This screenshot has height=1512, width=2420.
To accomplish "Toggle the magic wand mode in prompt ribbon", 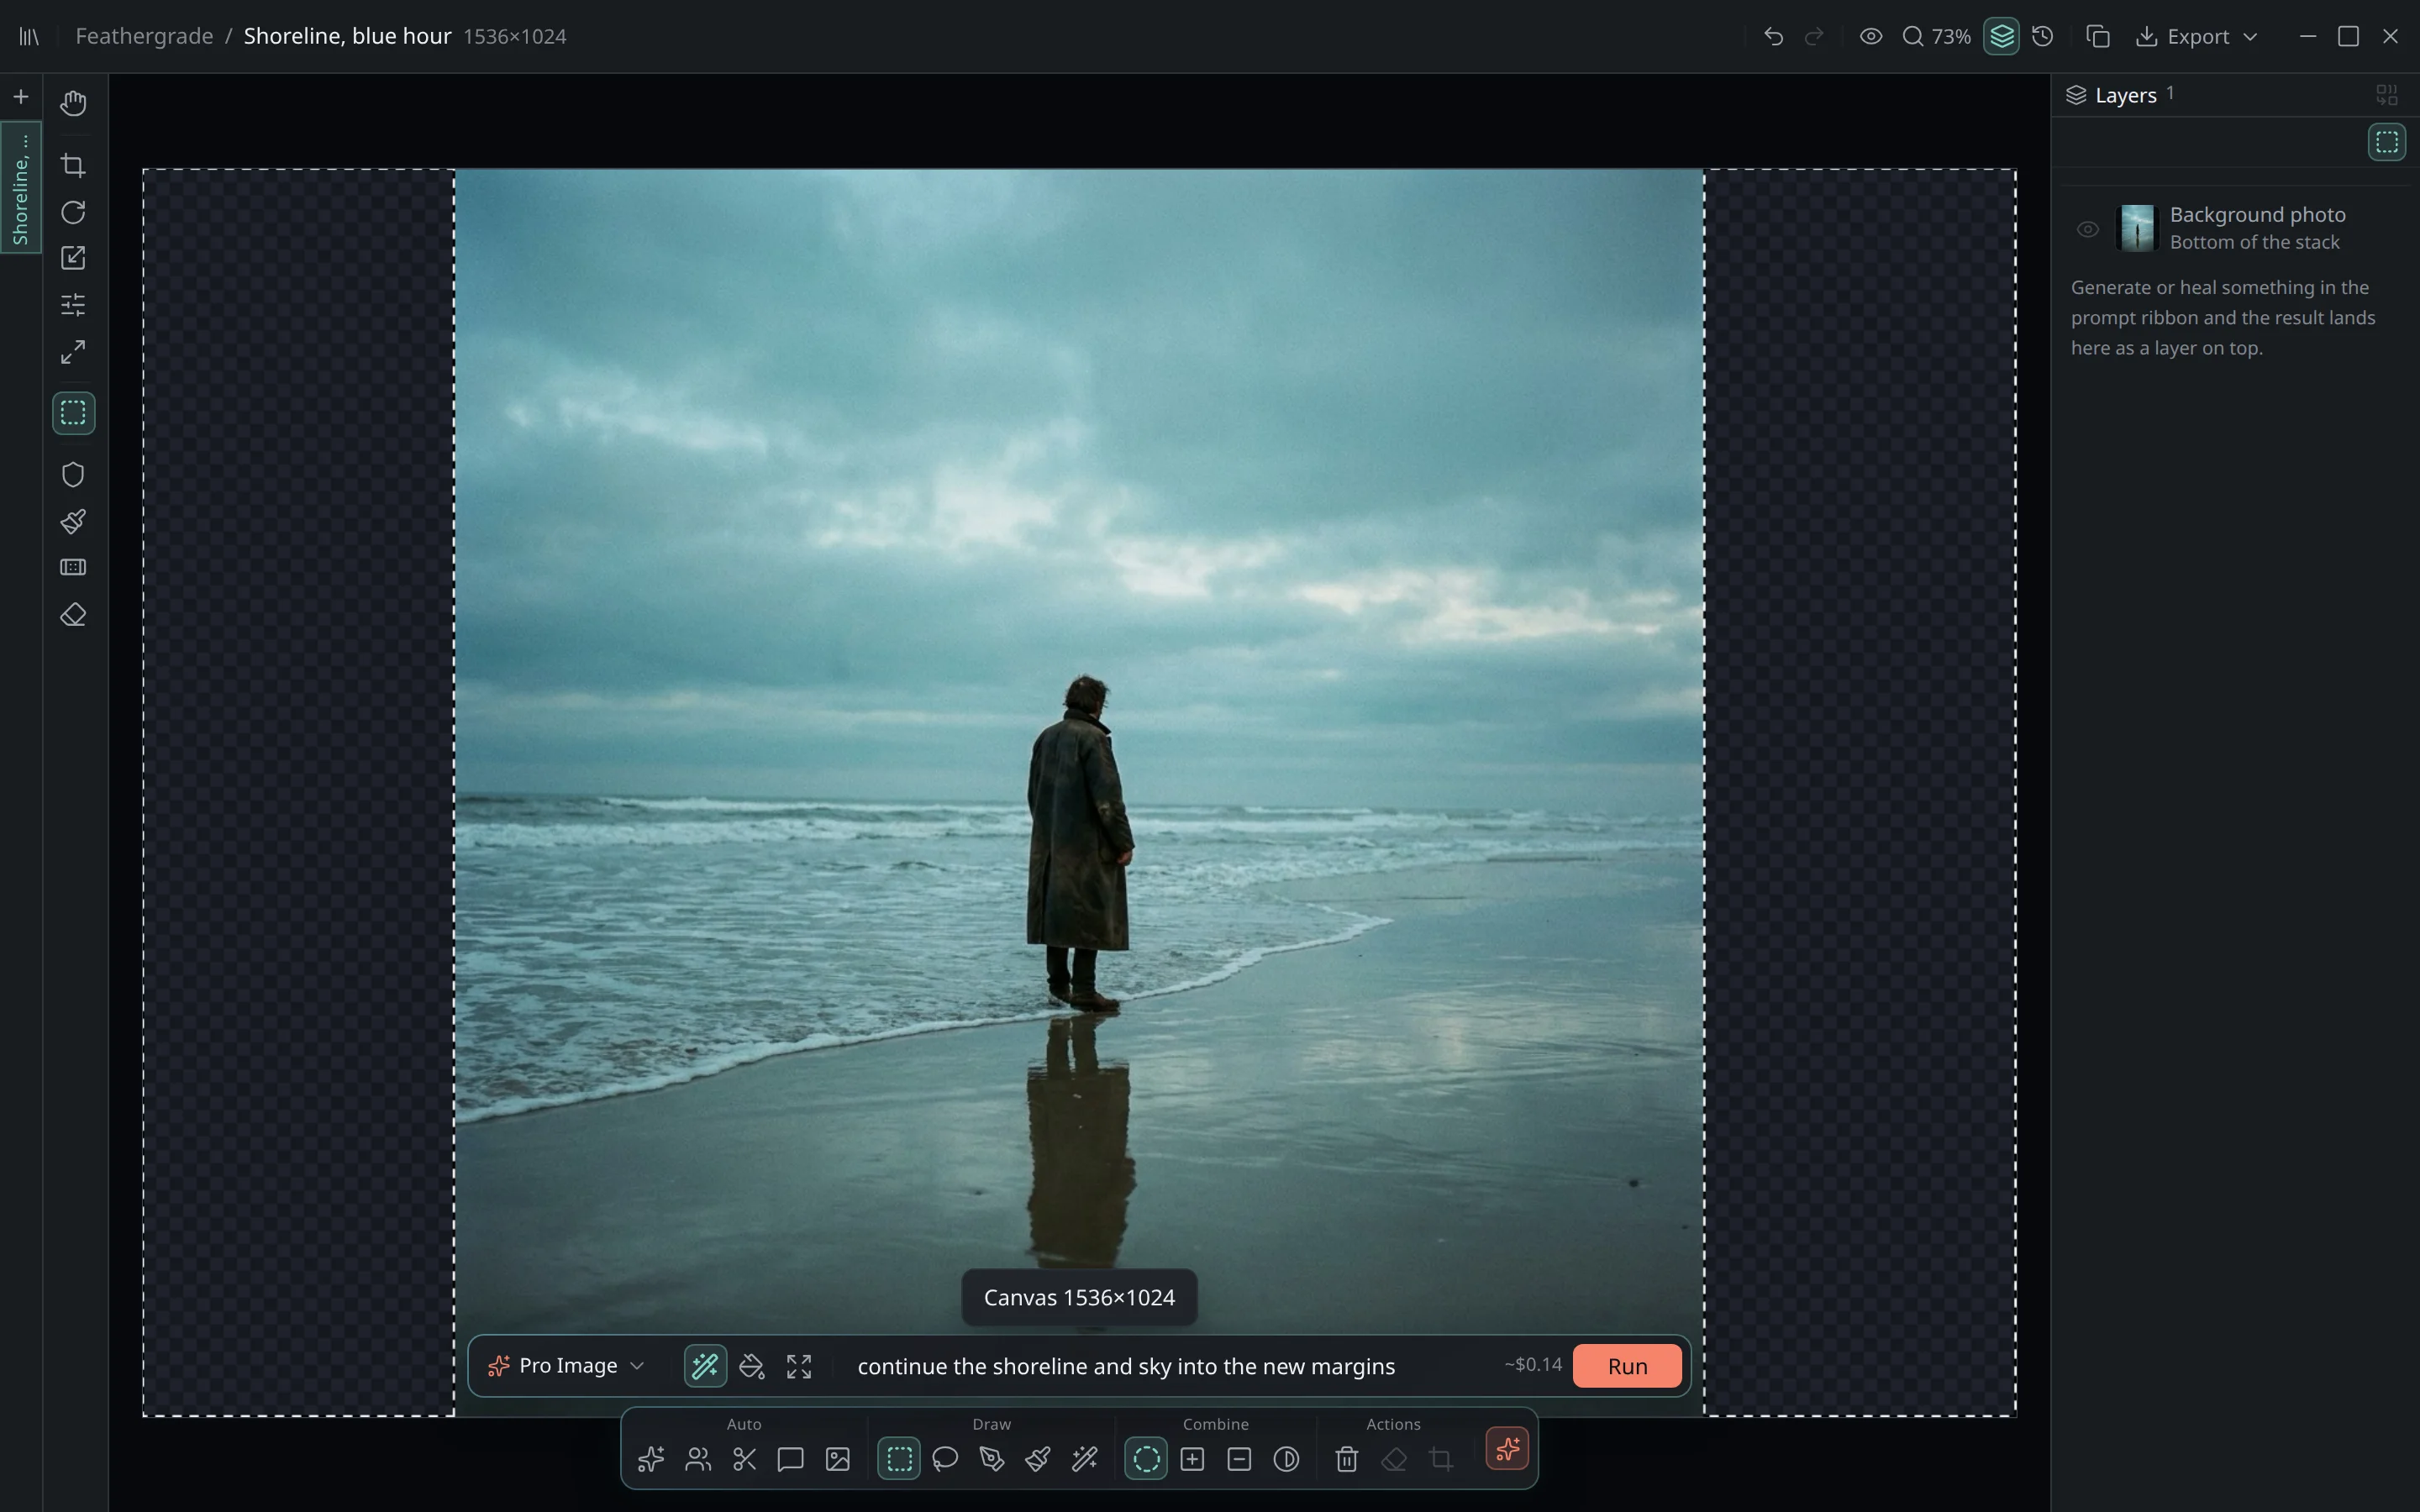I will pyautogui.click(x=705, y=1366).
